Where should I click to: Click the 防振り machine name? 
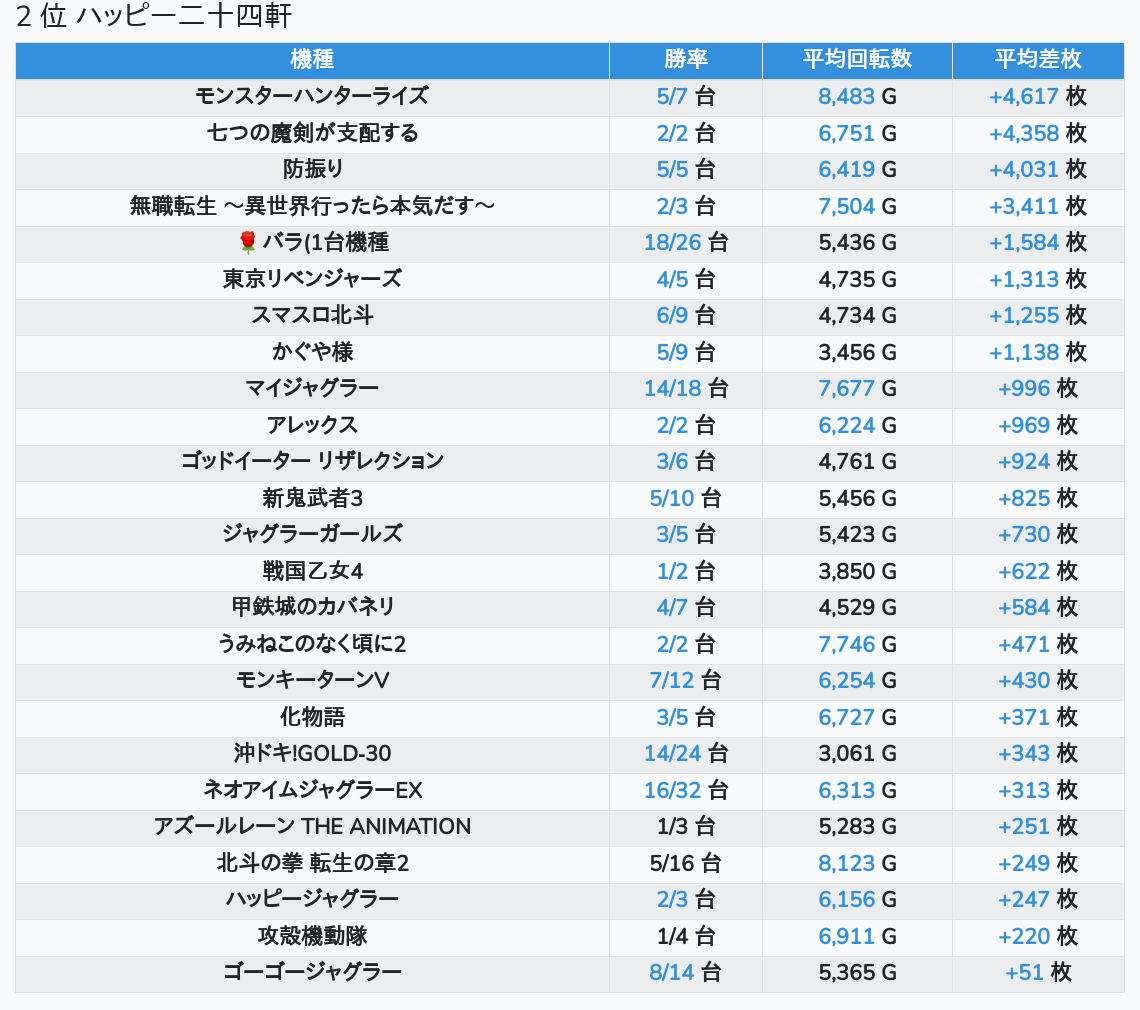click(x=312, y=170)
